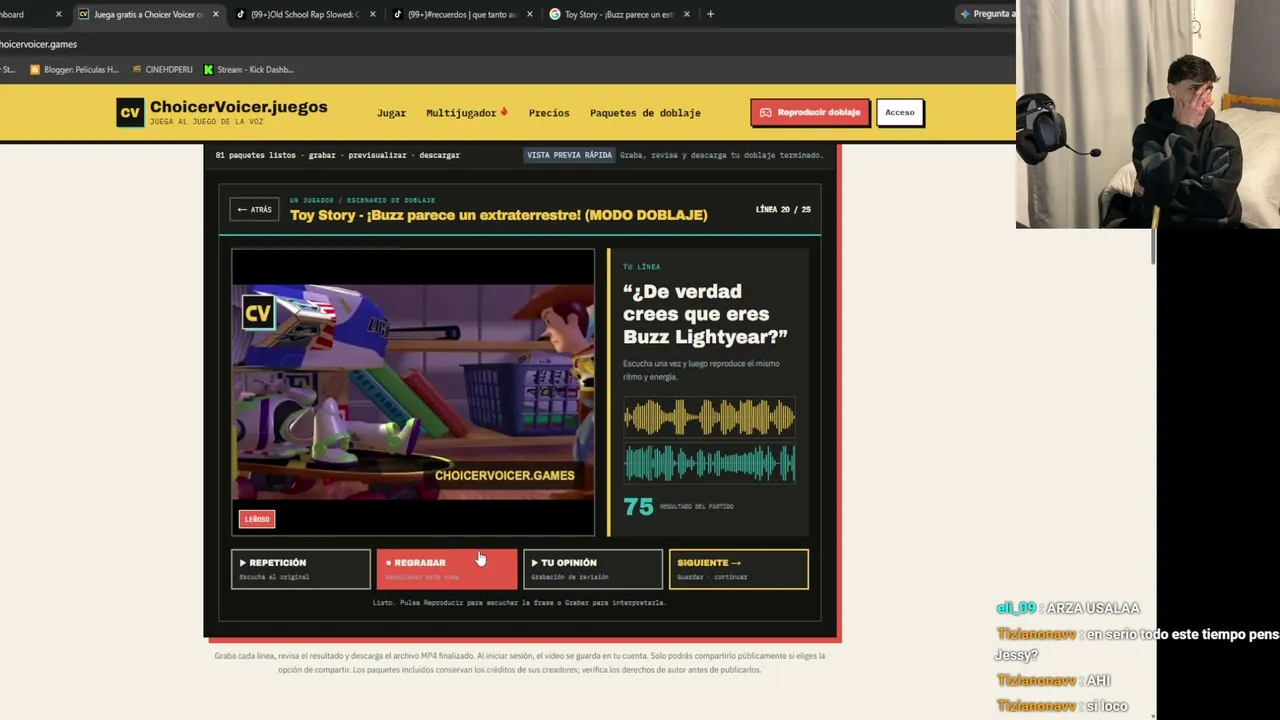Click the Toy Story video preview
The width and height of the screenshot is (1280, 720).
pos(413,392)
